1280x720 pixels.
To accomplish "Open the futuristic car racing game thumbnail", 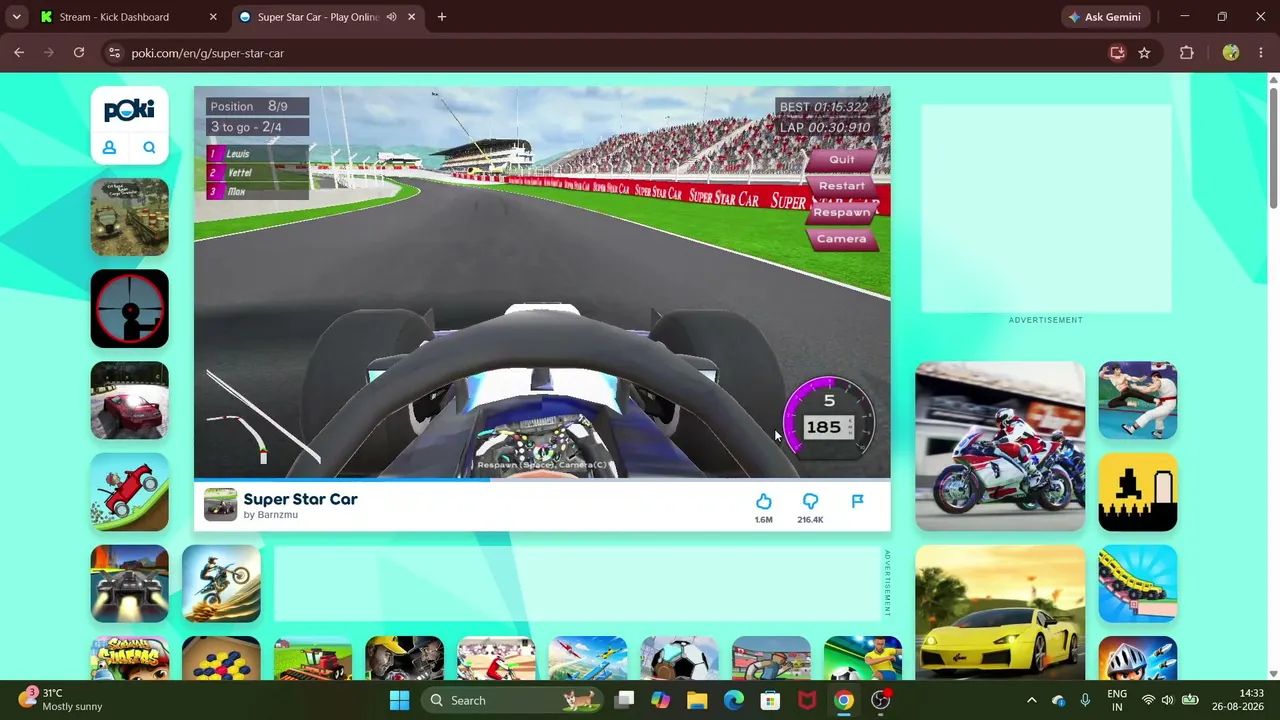I will click(x=130, y=584).
